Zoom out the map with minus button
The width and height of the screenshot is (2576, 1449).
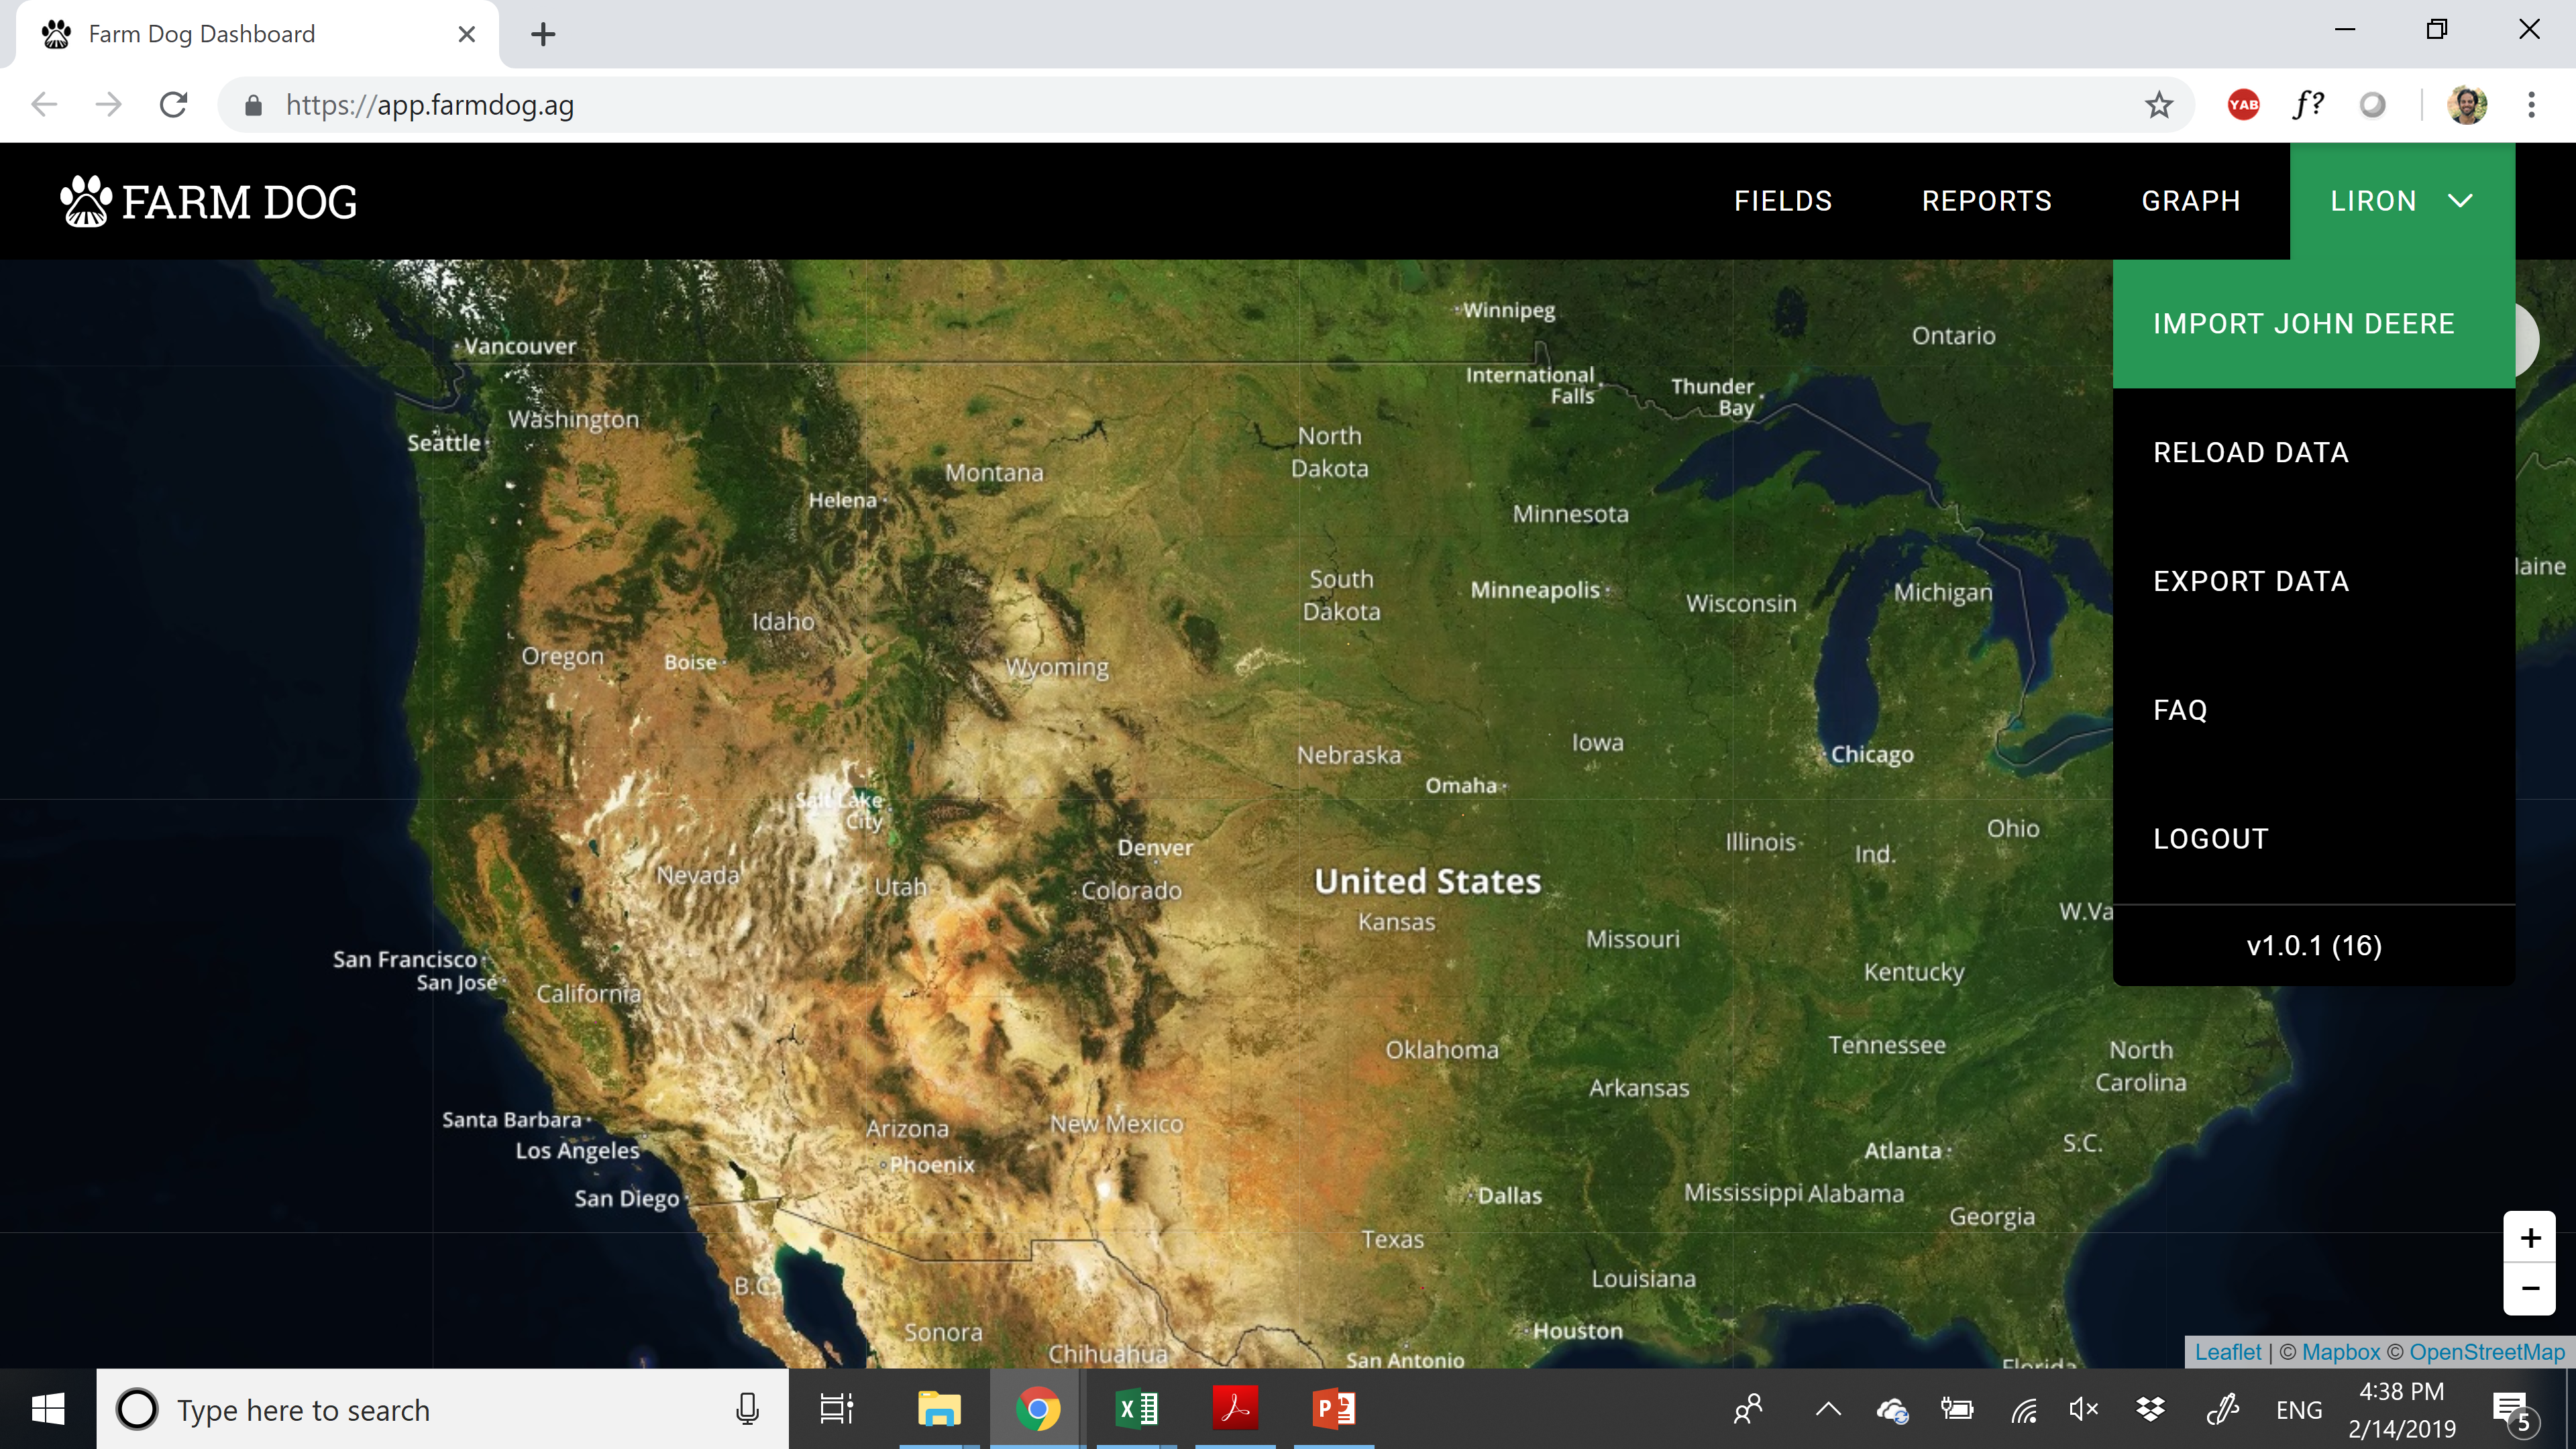click(x=2530, y=1289)
